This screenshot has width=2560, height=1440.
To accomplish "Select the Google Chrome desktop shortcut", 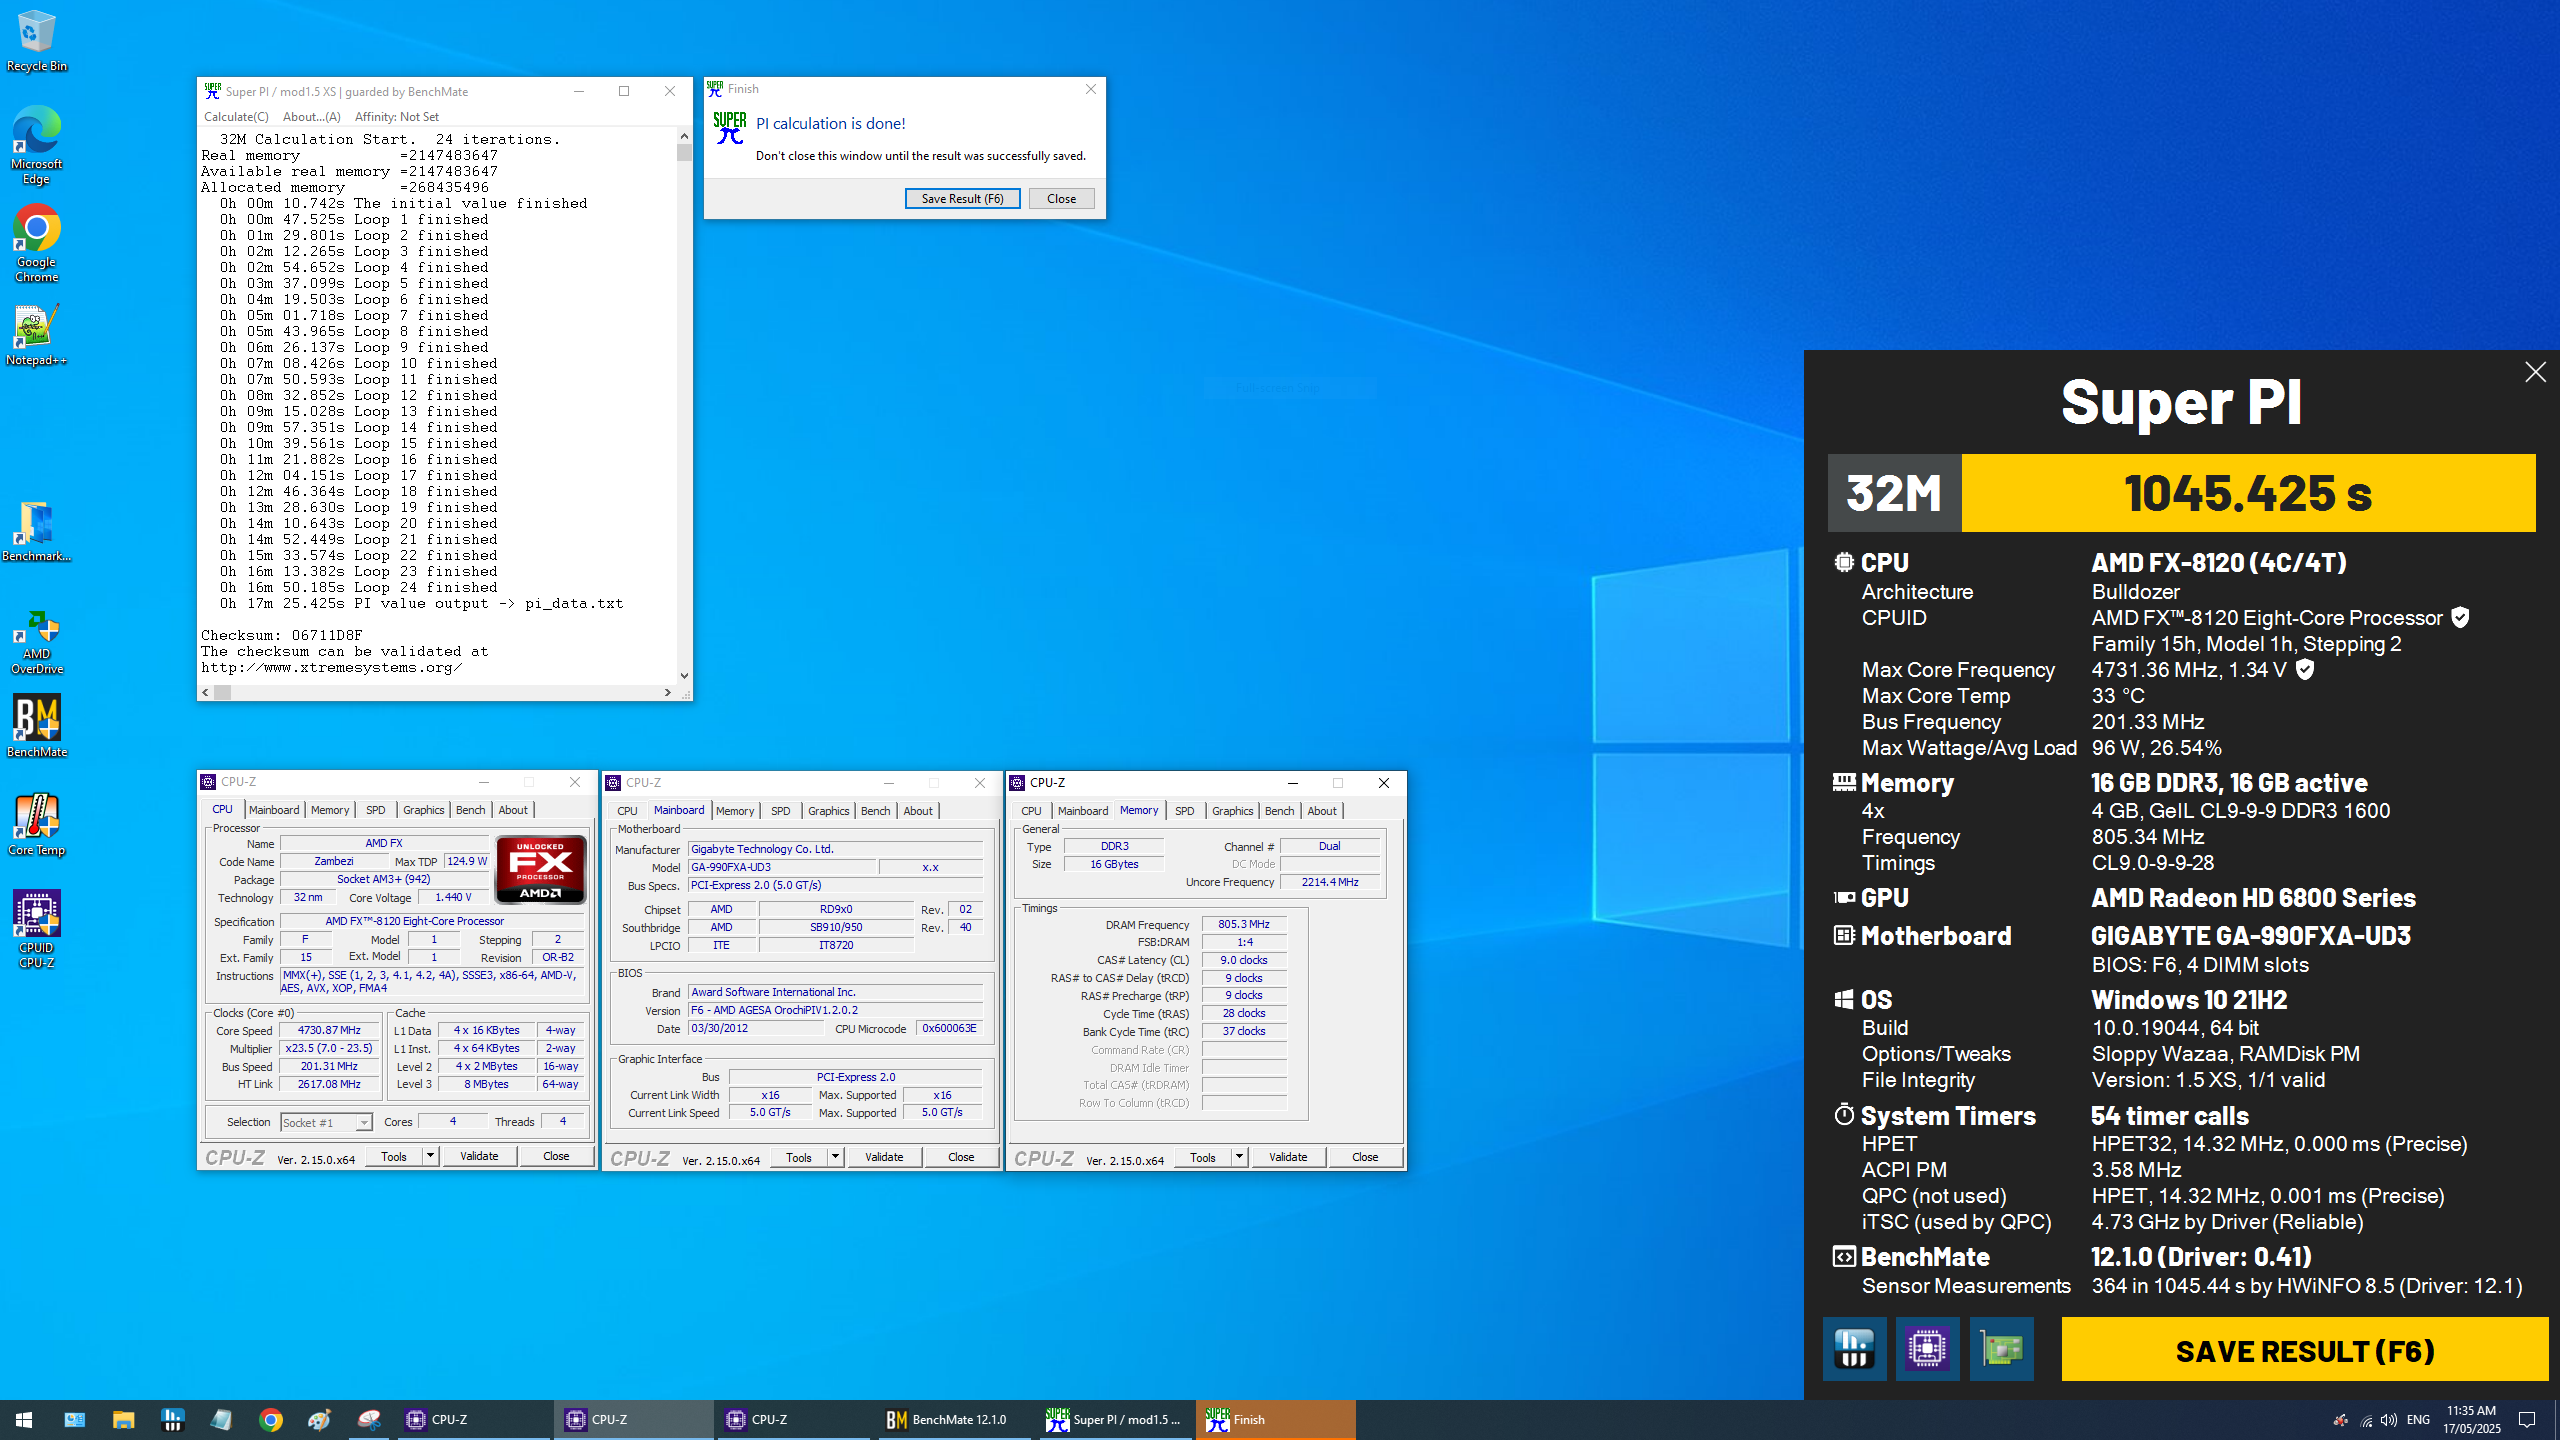I will click(x=36, y=244).
